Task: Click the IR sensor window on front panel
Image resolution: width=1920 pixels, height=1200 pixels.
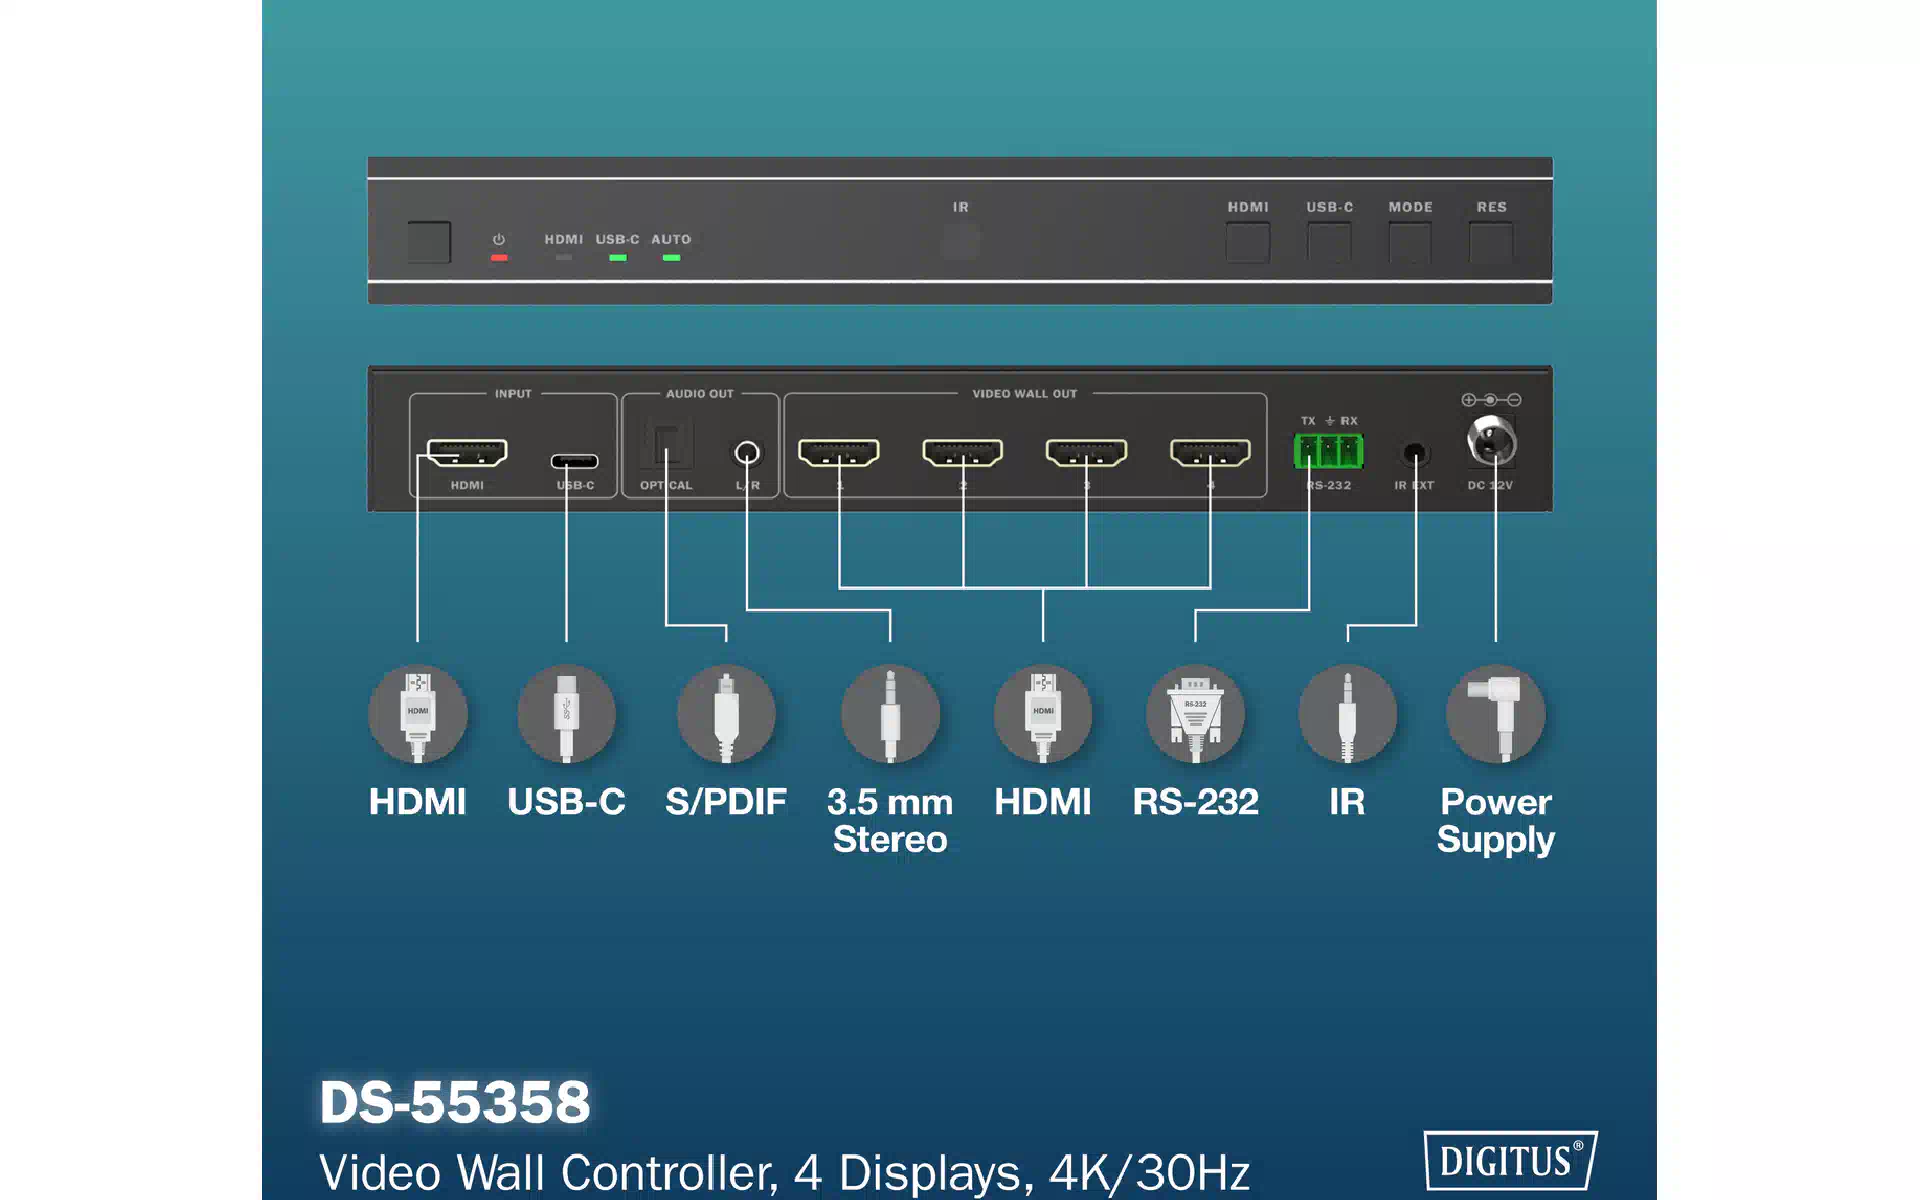Action: (x=960, y=240)
